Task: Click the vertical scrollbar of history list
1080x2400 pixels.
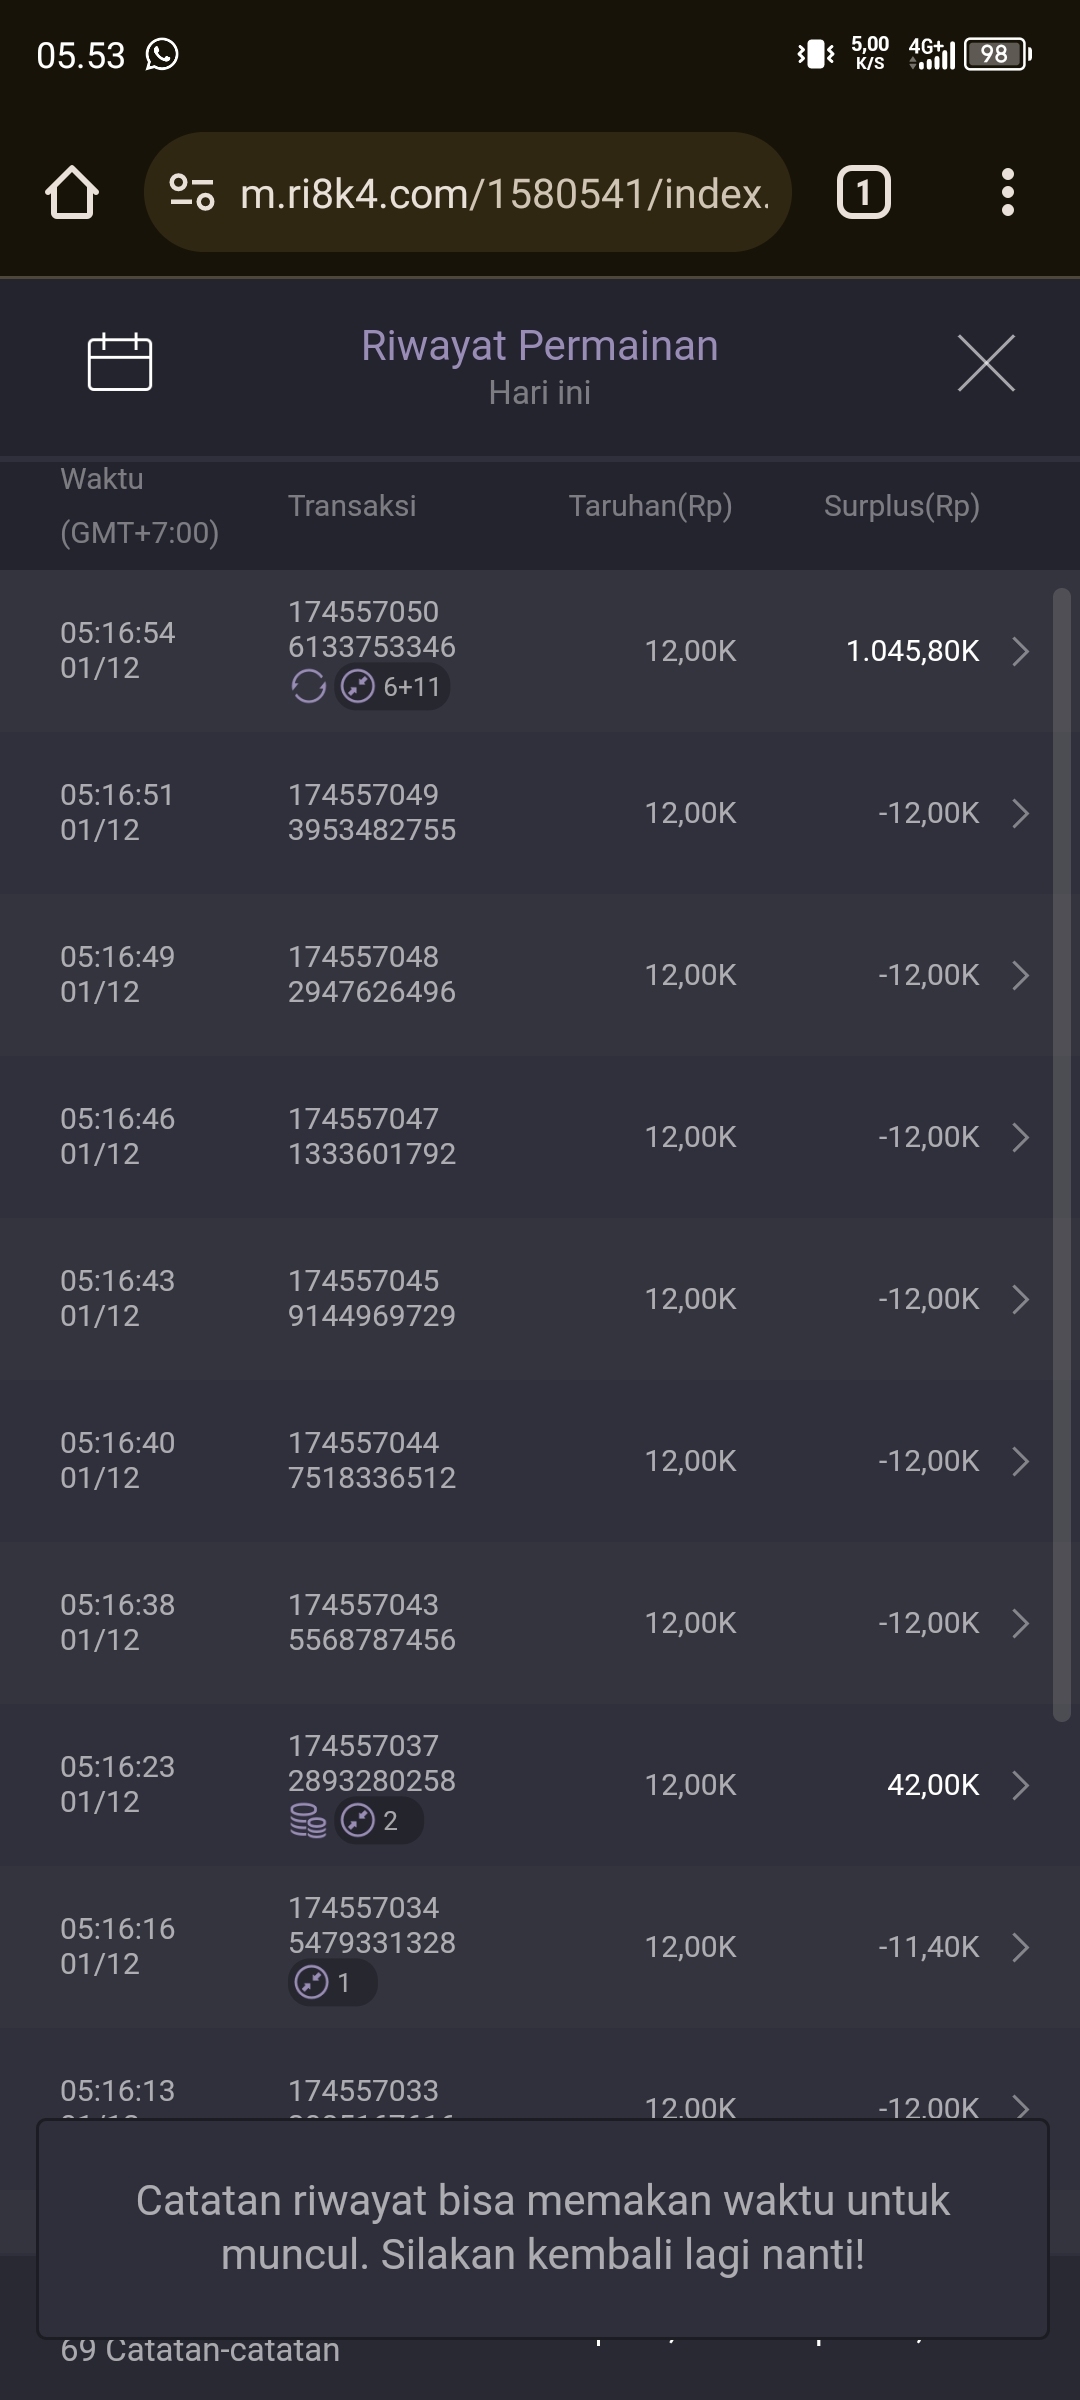Action: (x=1061, y=1150)
